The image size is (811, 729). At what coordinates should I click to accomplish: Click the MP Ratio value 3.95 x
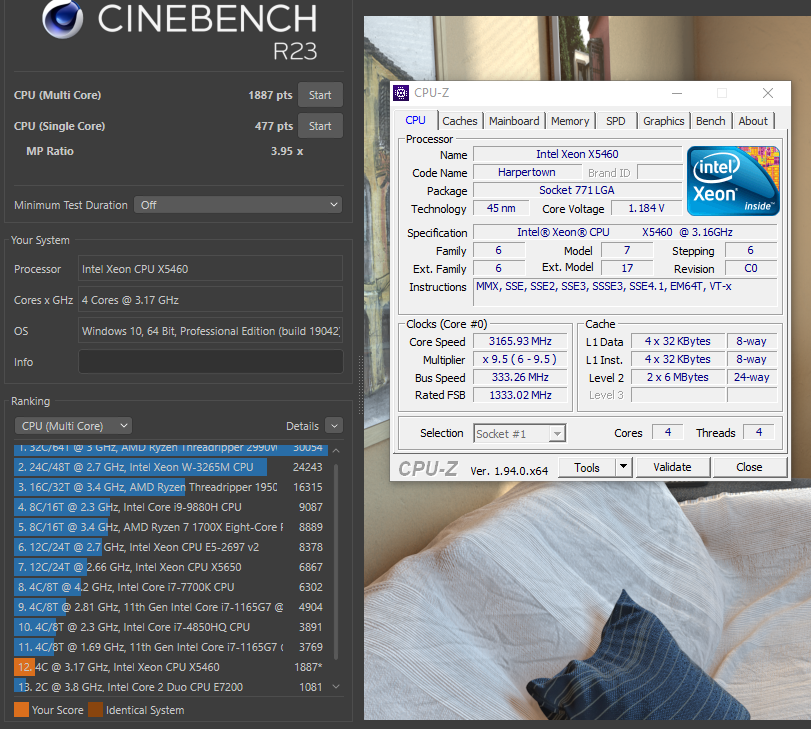287,151
